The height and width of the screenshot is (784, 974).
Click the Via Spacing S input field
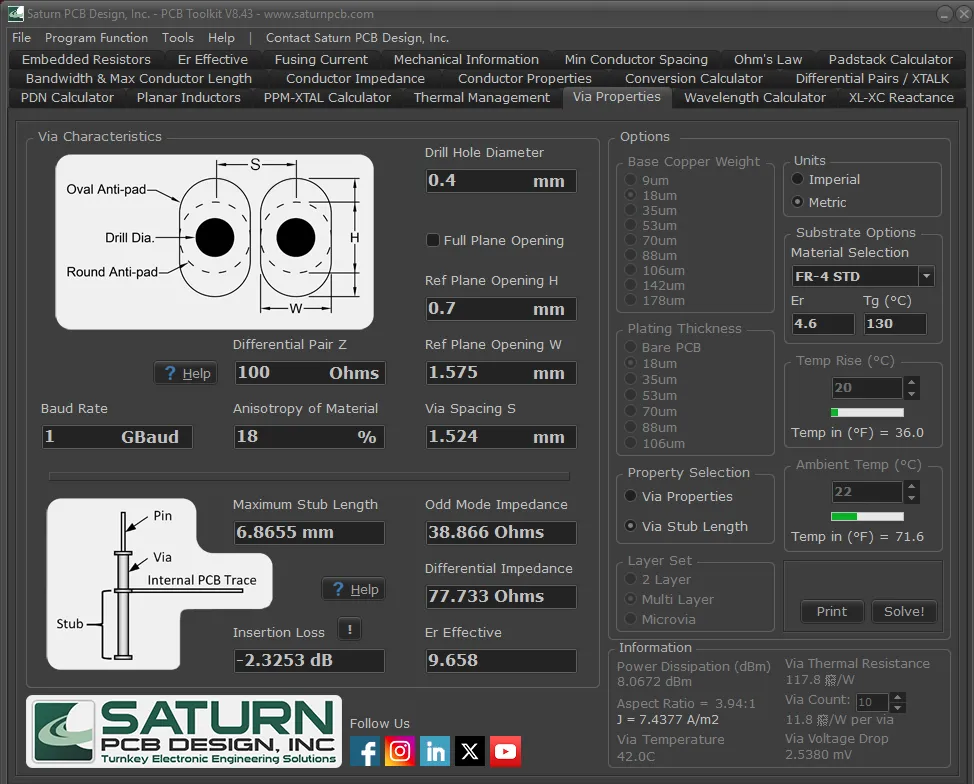(501, 437)
